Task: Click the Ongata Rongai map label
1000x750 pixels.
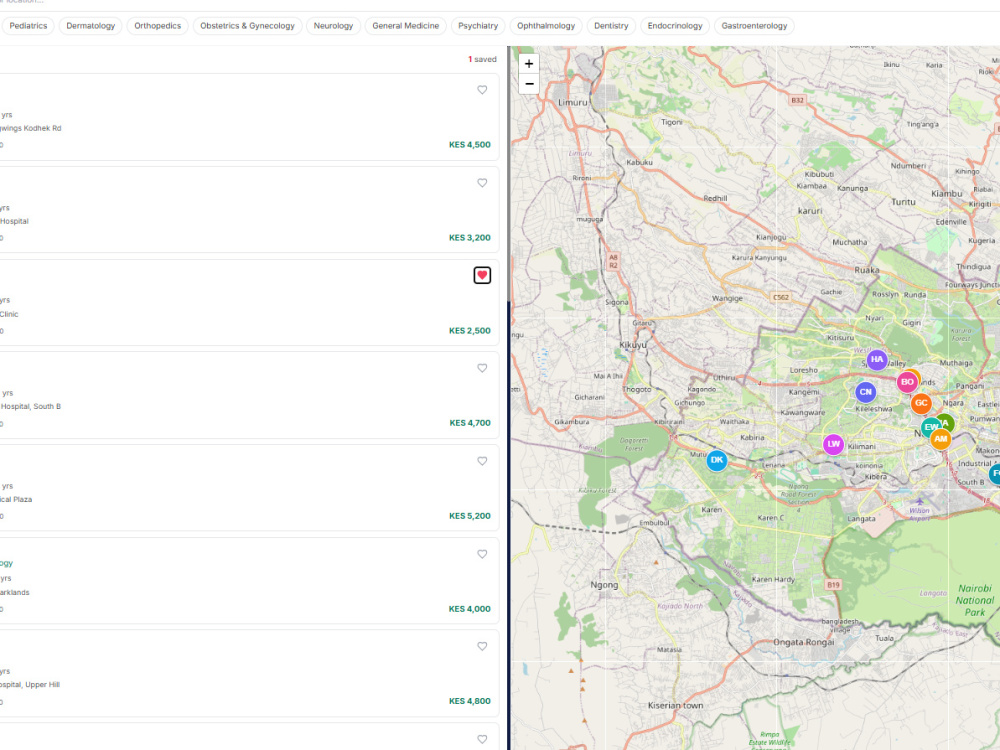Action: [x=804, y=642]
